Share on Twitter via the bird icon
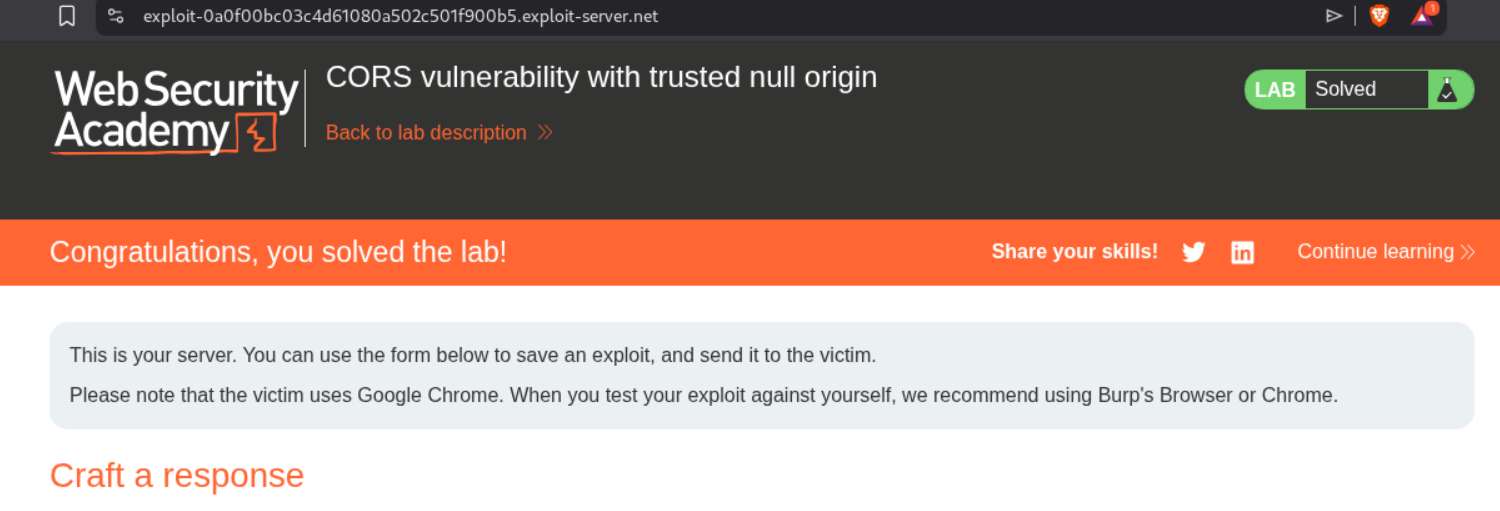 click(x=1193, y=252)
